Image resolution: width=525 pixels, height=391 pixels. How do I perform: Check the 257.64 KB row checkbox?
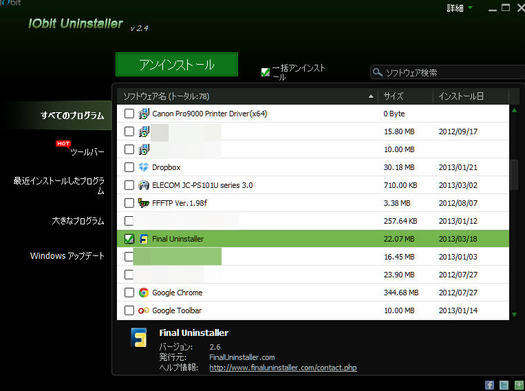click(x=129, y=221)
